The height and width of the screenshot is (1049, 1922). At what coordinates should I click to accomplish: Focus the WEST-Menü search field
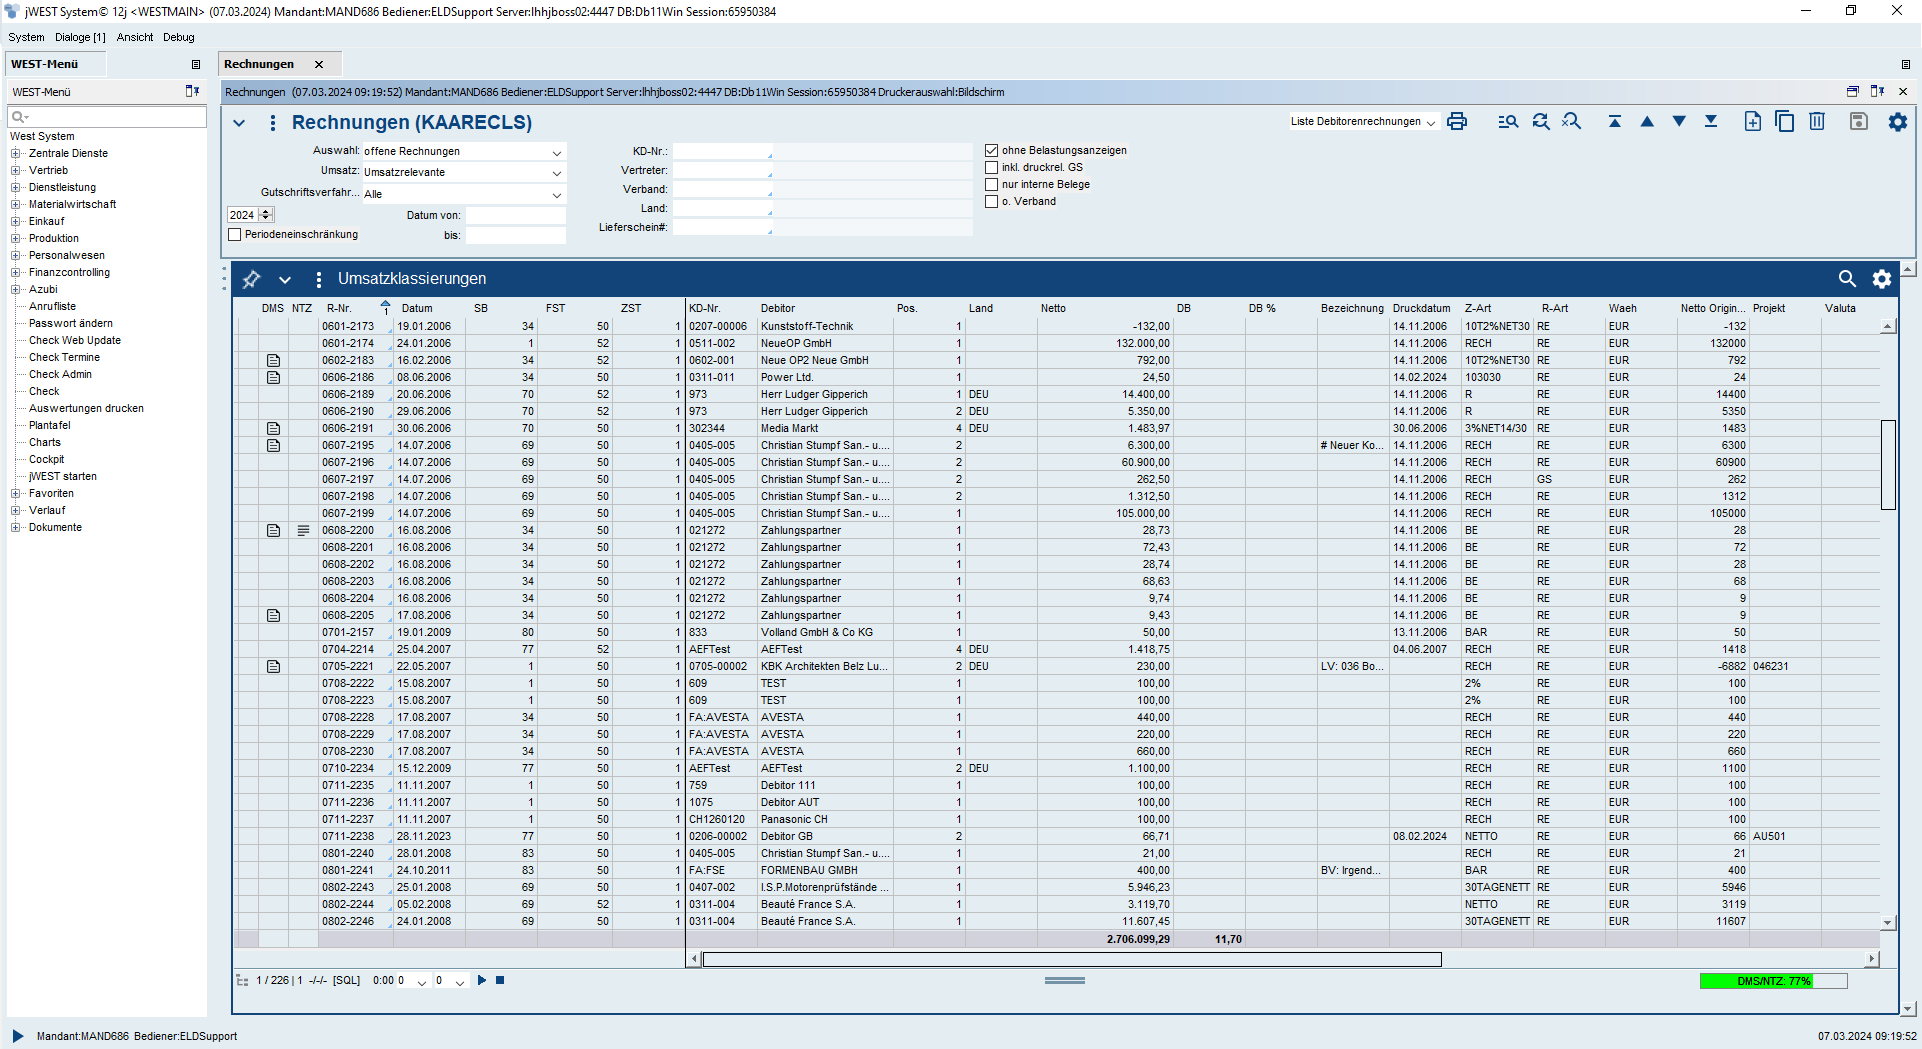[107, 116]
